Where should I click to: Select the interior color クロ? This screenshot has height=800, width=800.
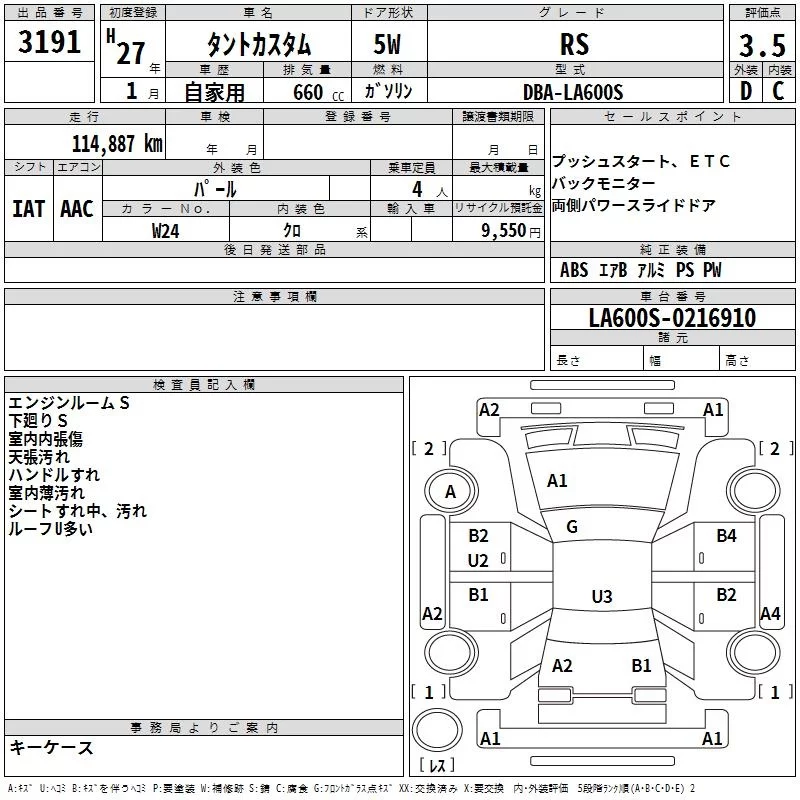click(292, 231)
